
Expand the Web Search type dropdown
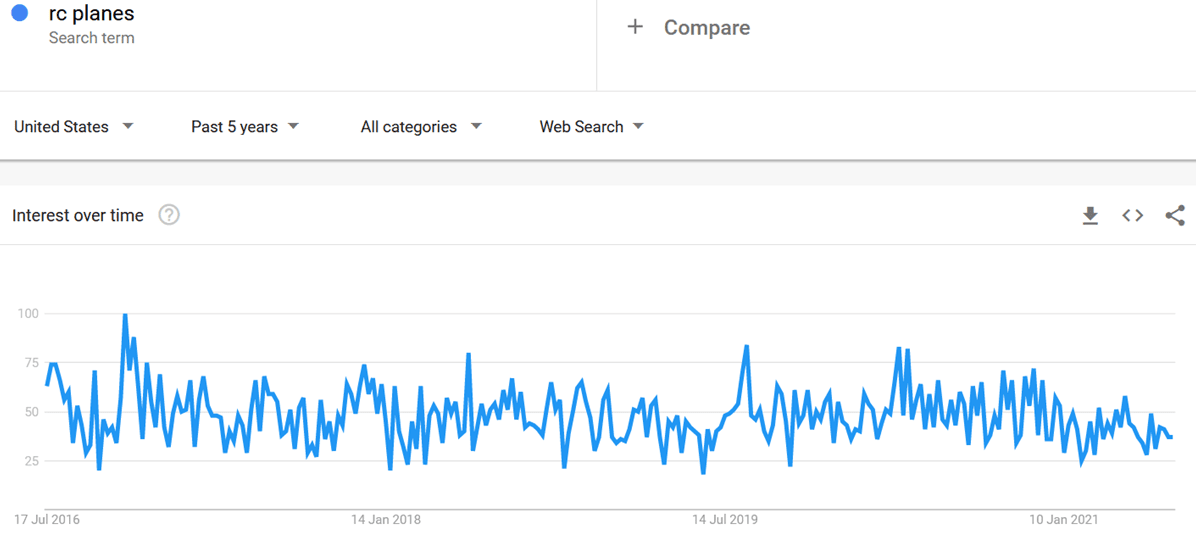[x=591, y=127]
